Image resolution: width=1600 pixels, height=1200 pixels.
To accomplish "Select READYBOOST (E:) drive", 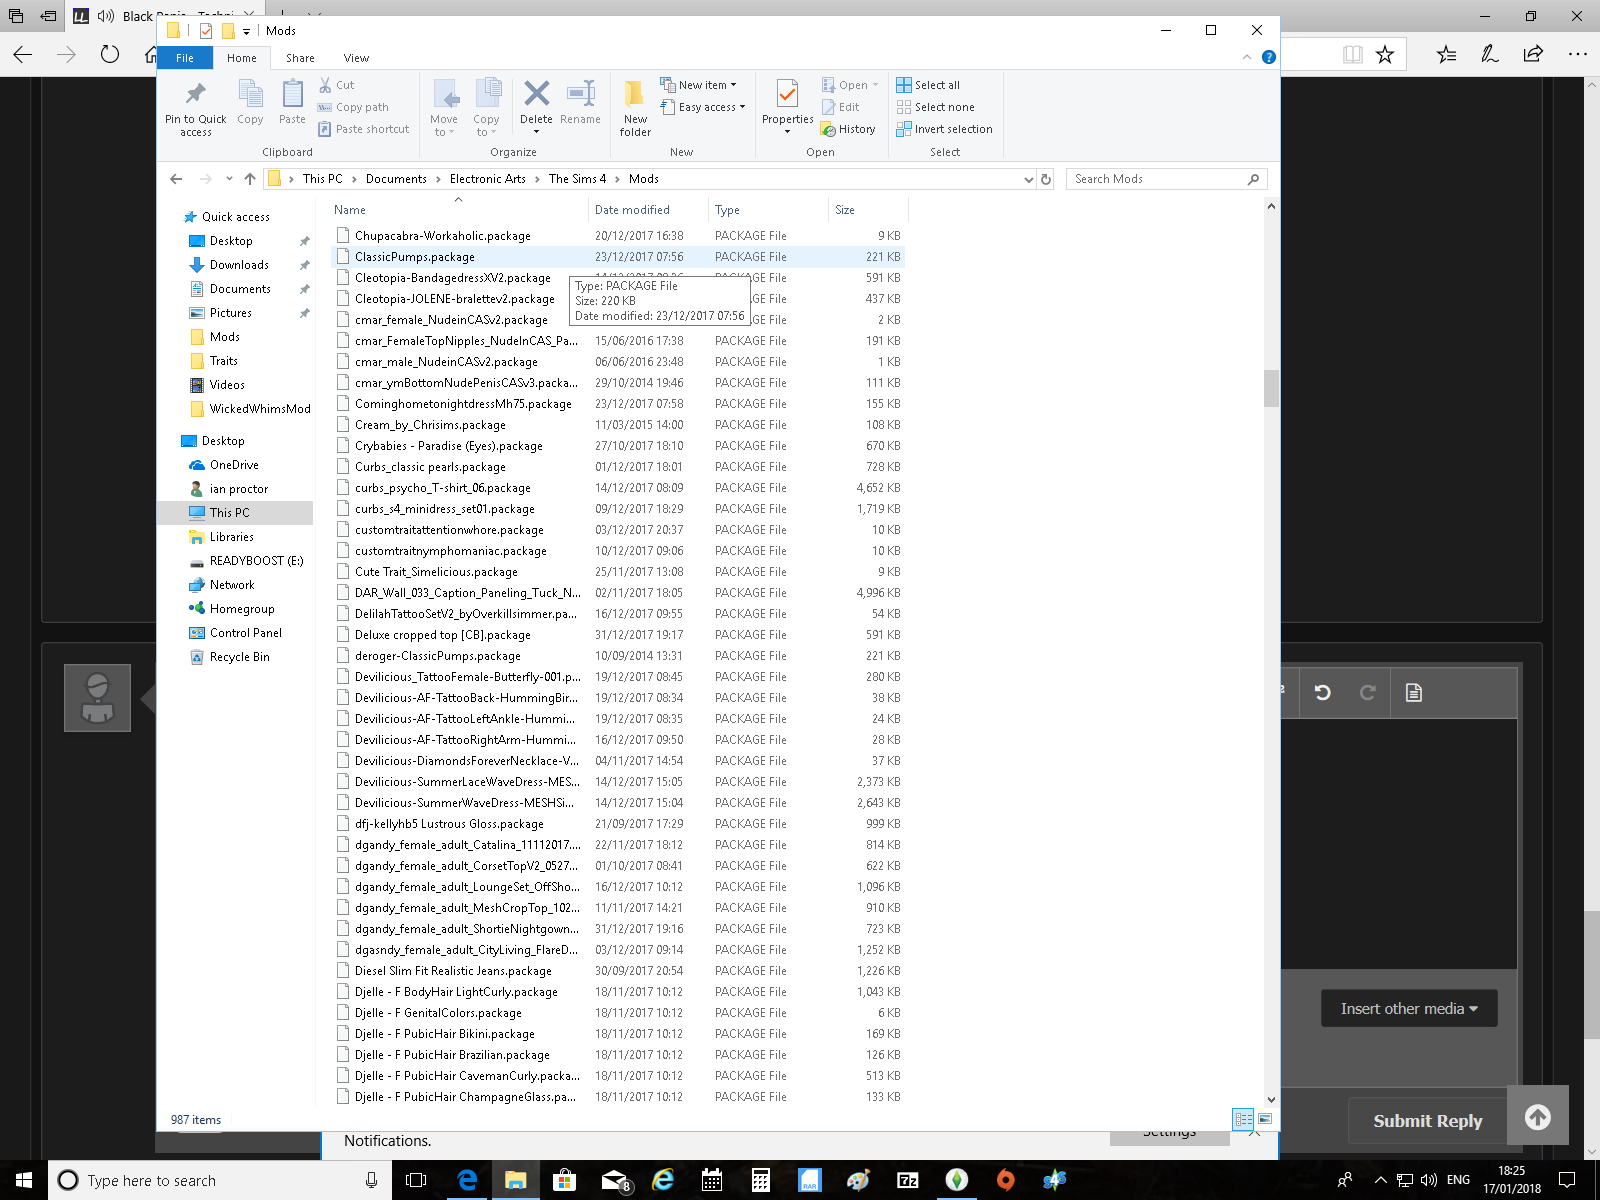I will [x=256, y=561].
